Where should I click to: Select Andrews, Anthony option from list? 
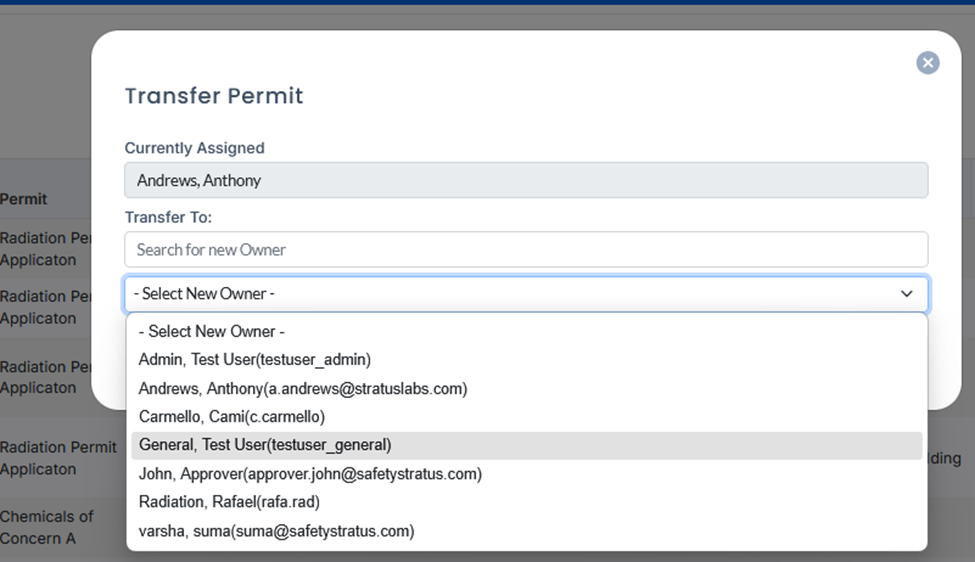click(526, 389)
